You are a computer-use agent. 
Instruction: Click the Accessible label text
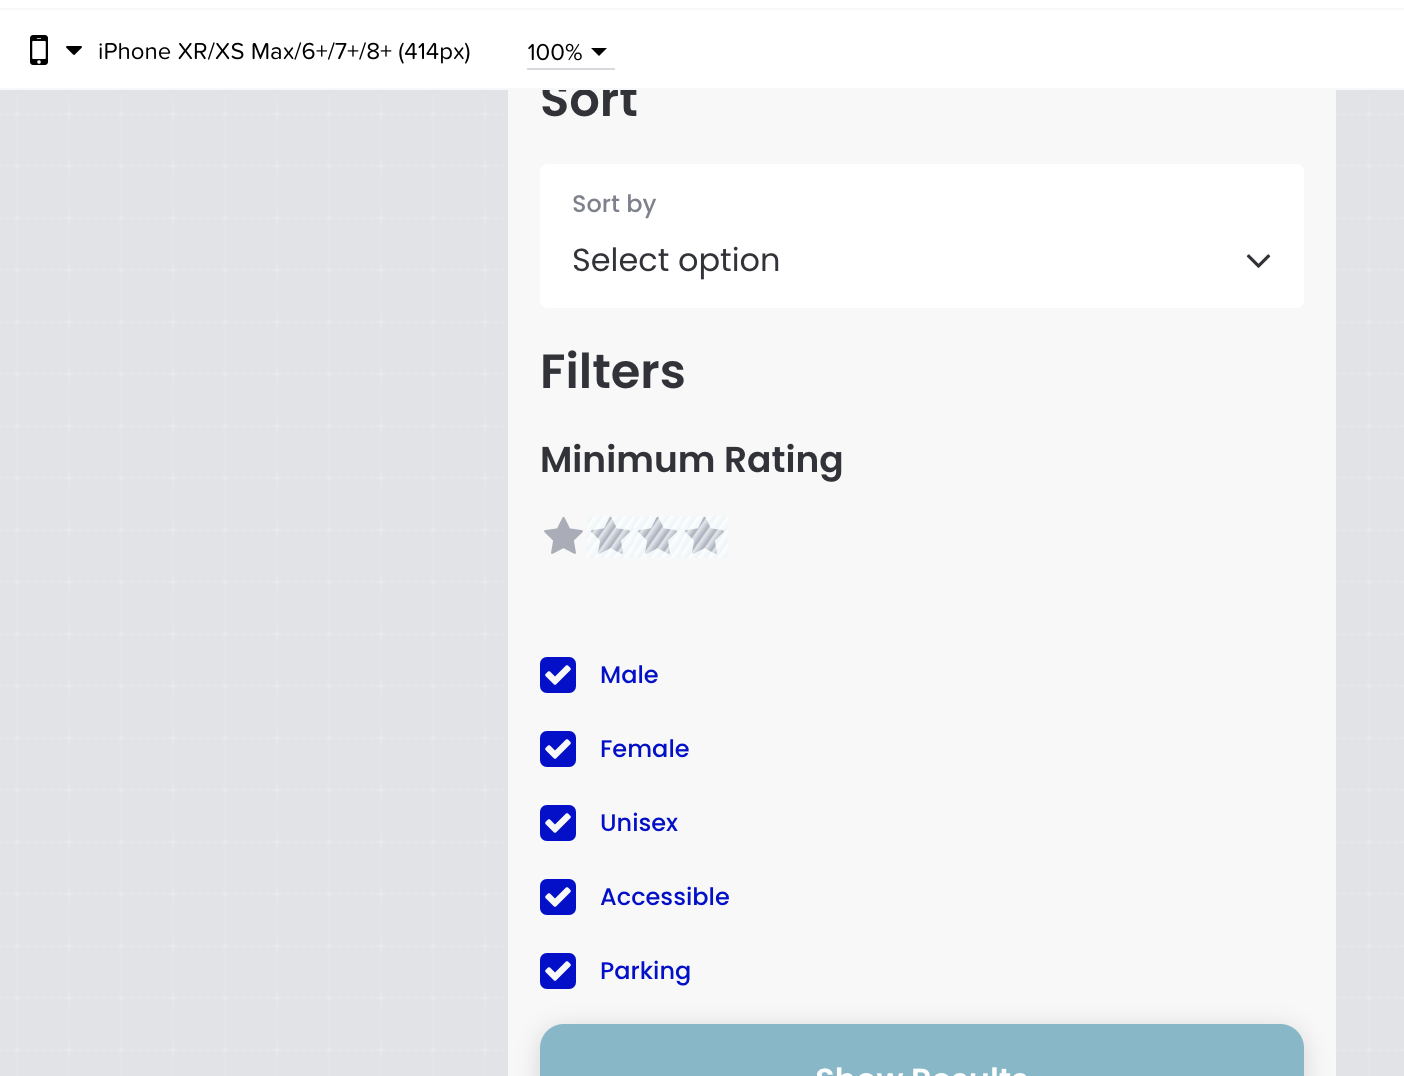tap(665, 897)
